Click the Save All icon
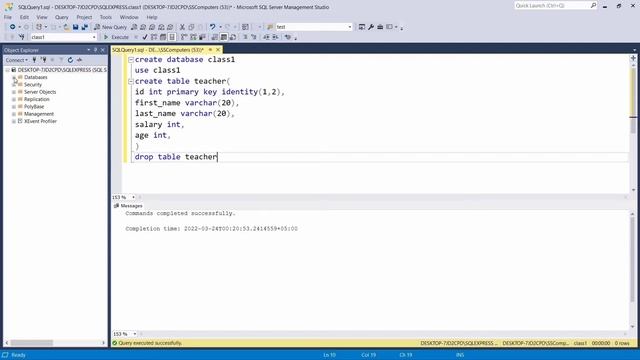 84,27
